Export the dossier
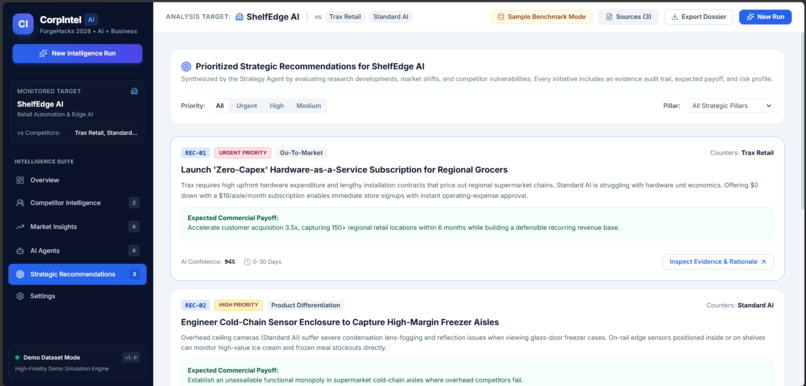This screenshot has height=386, width=806. (698, 17)
